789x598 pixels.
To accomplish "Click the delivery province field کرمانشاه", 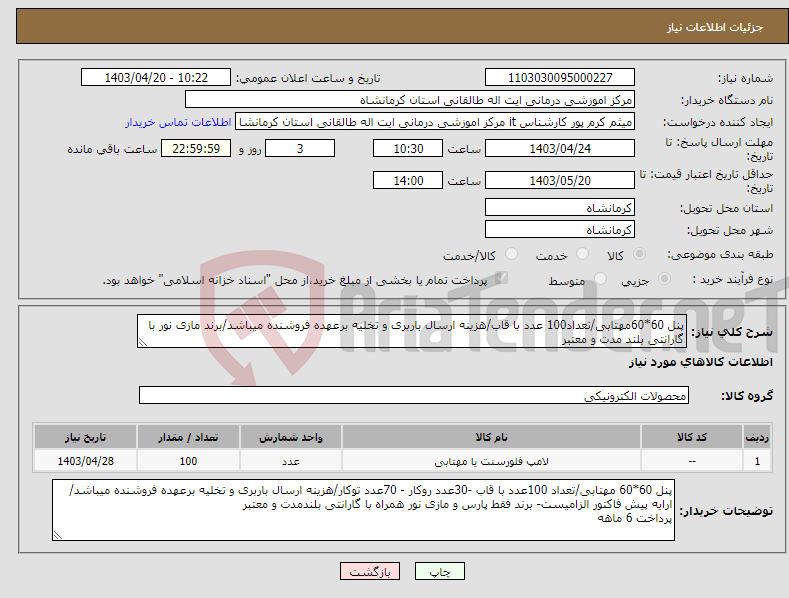I will [x=560, y=207].
